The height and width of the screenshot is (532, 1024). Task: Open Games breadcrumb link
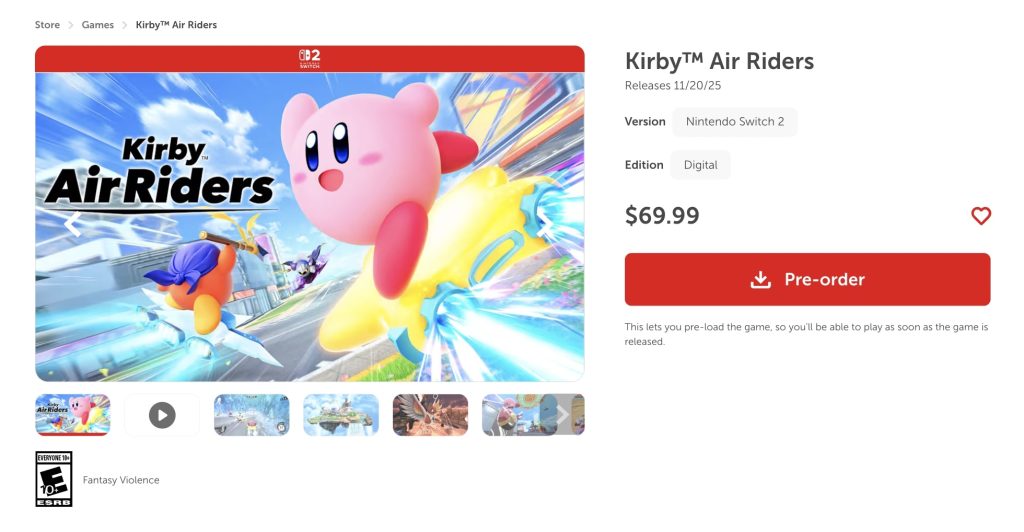(x=97, y=25)
